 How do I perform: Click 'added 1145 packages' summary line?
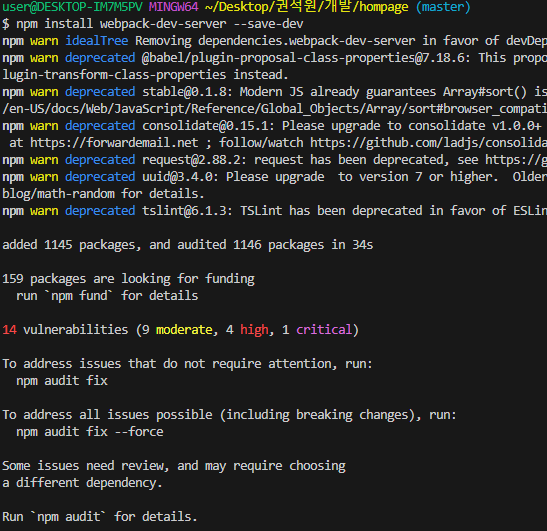tap(188, 245)
